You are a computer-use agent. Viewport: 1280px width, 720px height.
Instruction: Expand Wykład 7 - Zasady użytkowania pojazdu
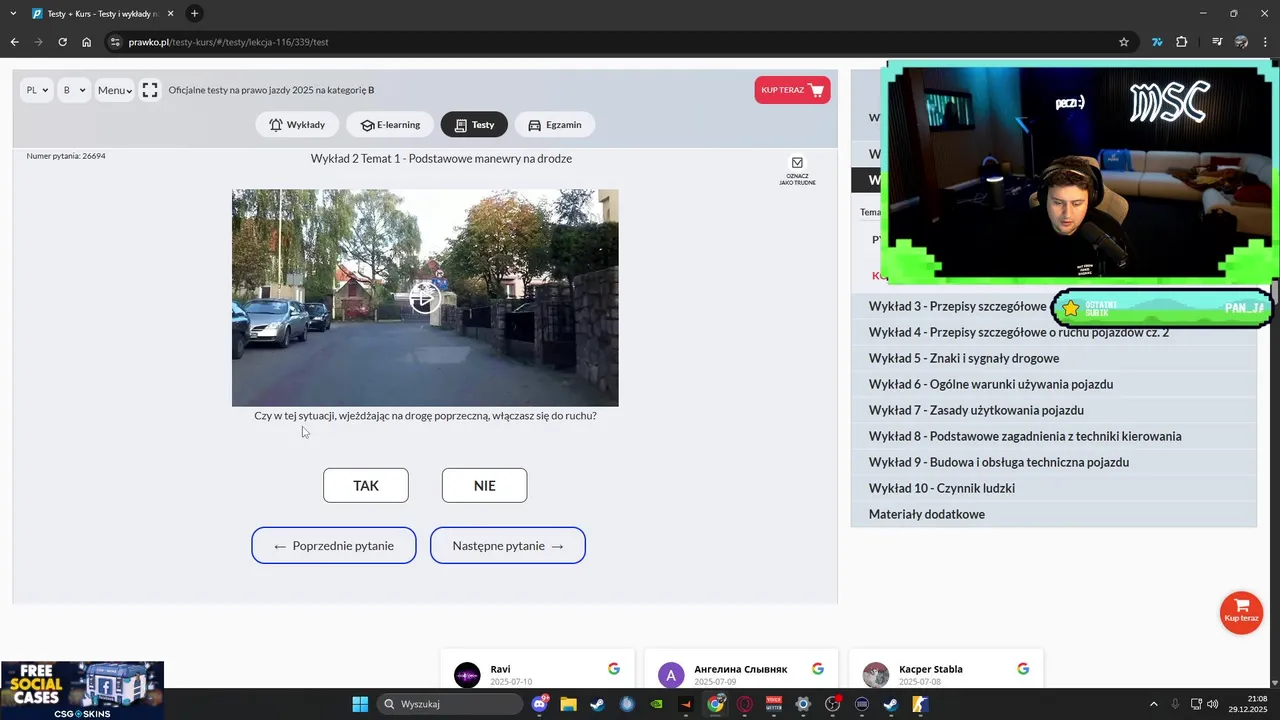[1054, 410]
